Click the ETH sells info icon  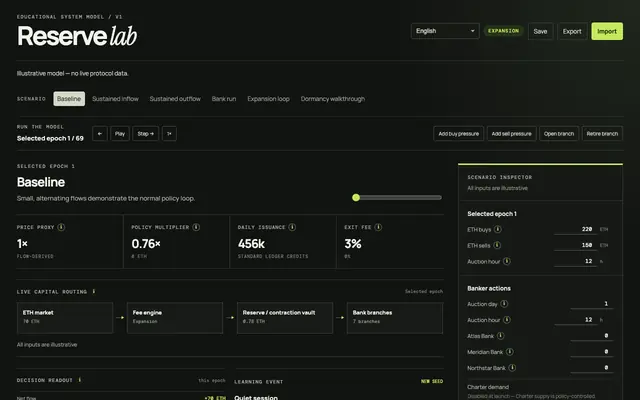497,245
